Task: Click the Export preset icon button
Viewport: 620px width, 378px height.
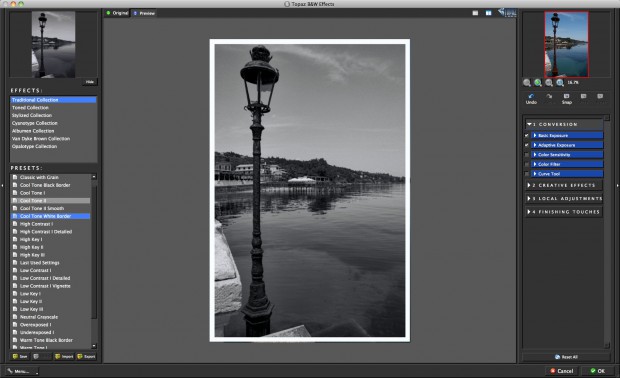Action: (86, 356)
